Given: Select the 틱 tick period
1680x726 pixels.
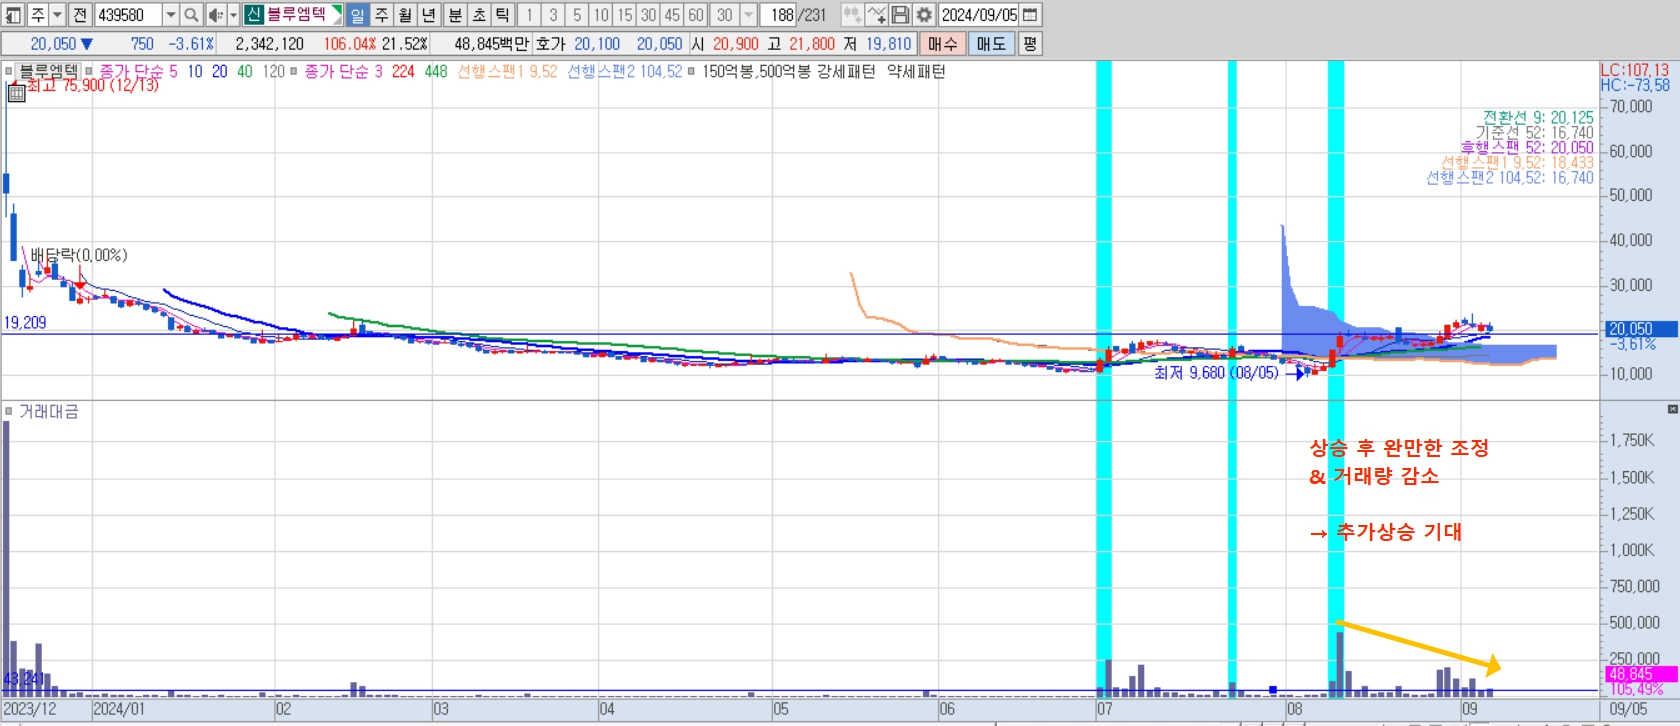Looking at the screenshot, I should 502,15.
